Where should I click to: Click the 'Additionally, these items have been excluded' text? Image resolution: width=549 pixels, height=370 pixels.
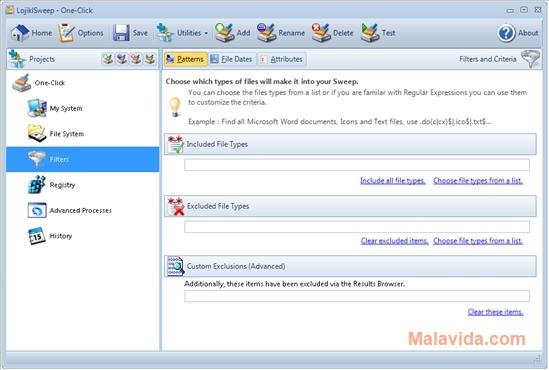click(294, 284)
